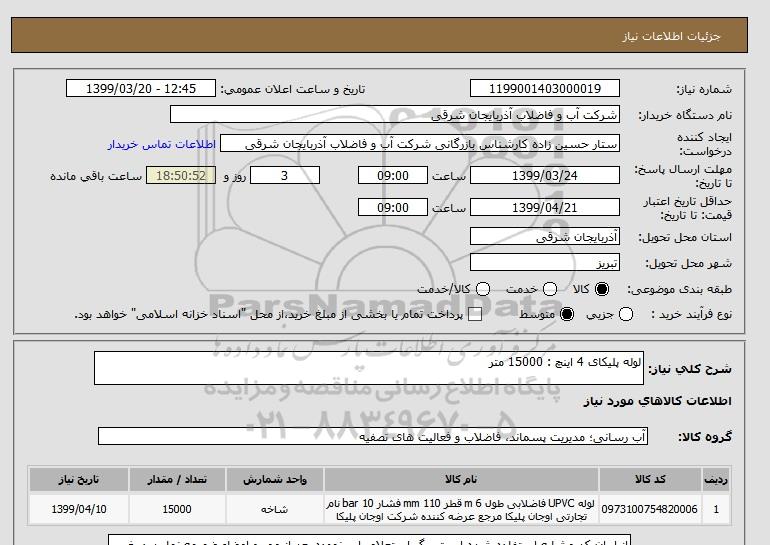The image size is (770, 545).
Task: Click the quantity cell 15000
Action: pos(177,509)
